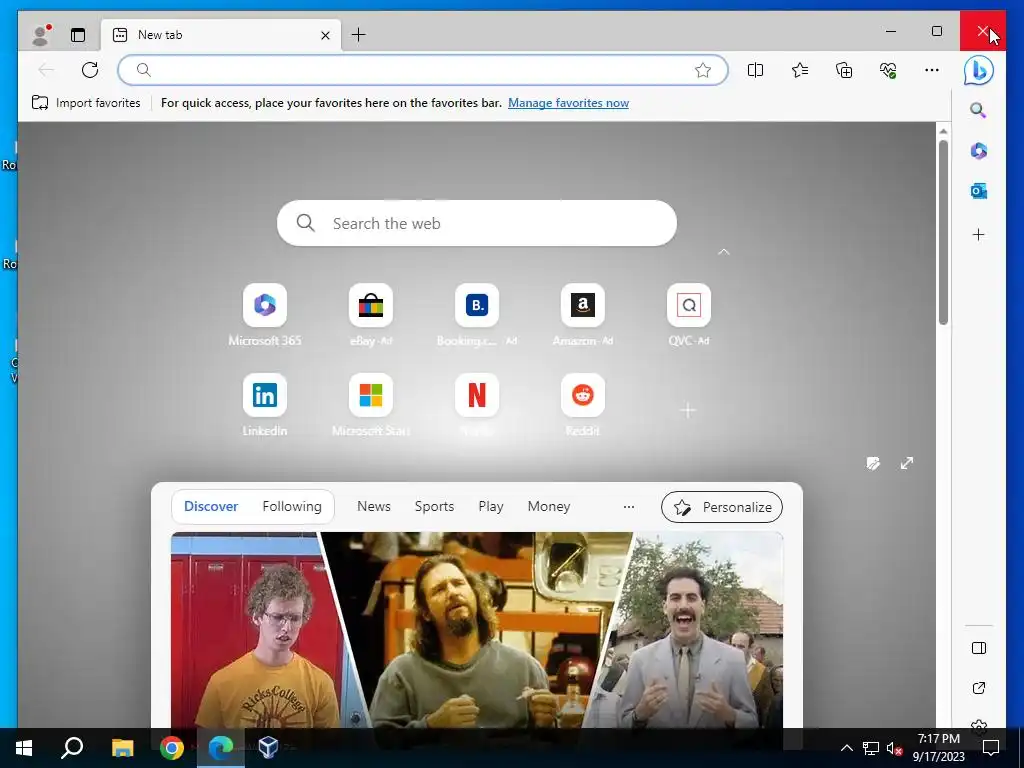Add this page to favorites star
Screen dimensions: 1024x768
coord(703,70)
